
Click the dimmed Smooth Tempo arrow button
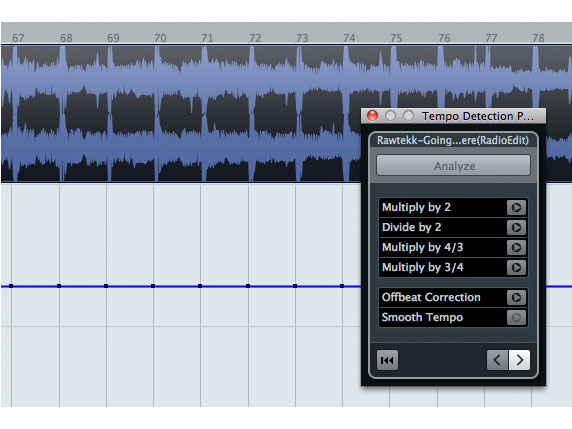516,317
